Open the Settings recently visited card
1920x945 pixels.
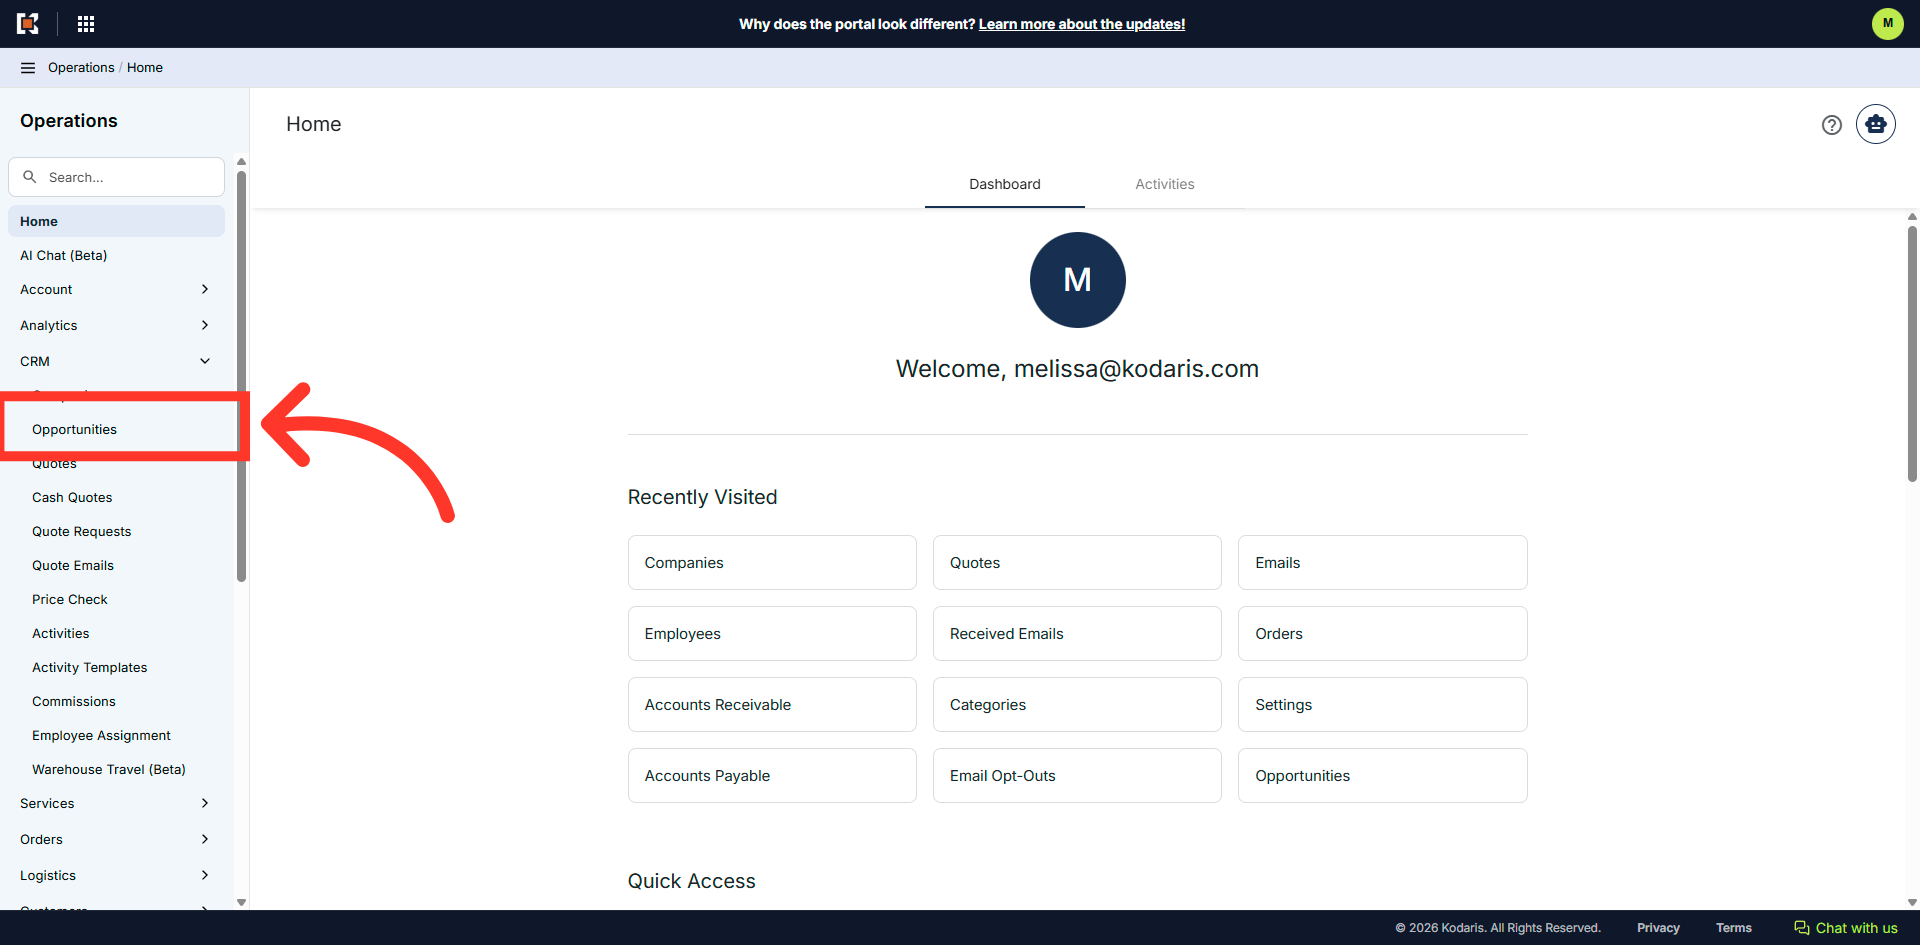(1382, 705)
